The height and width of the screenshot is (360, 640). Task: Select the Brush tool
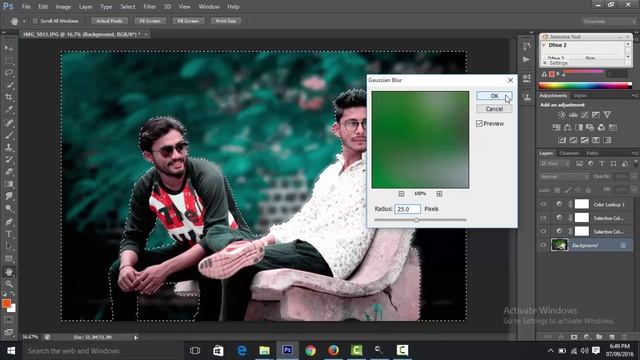tap(9, 135)
